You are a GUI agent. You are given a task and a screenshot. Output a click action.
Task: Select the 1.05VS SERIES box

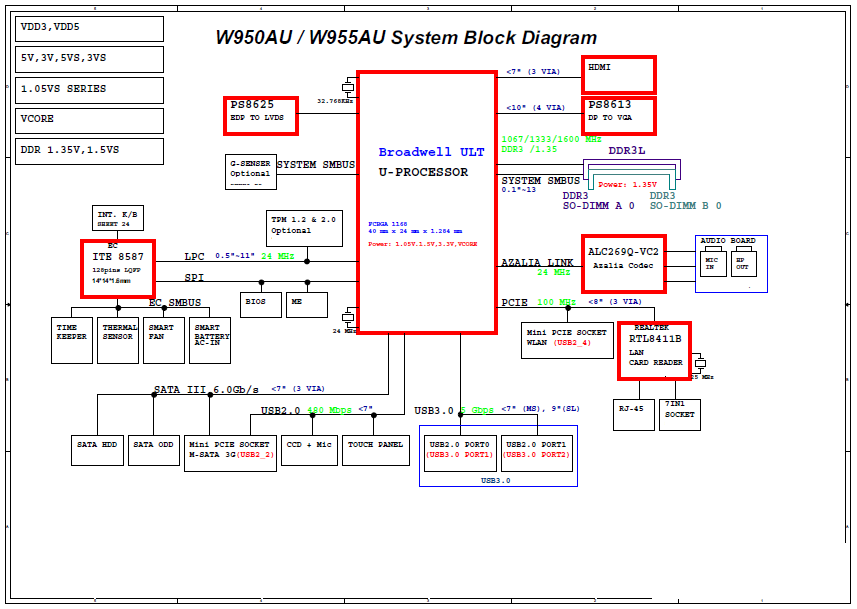pos(89,90)
